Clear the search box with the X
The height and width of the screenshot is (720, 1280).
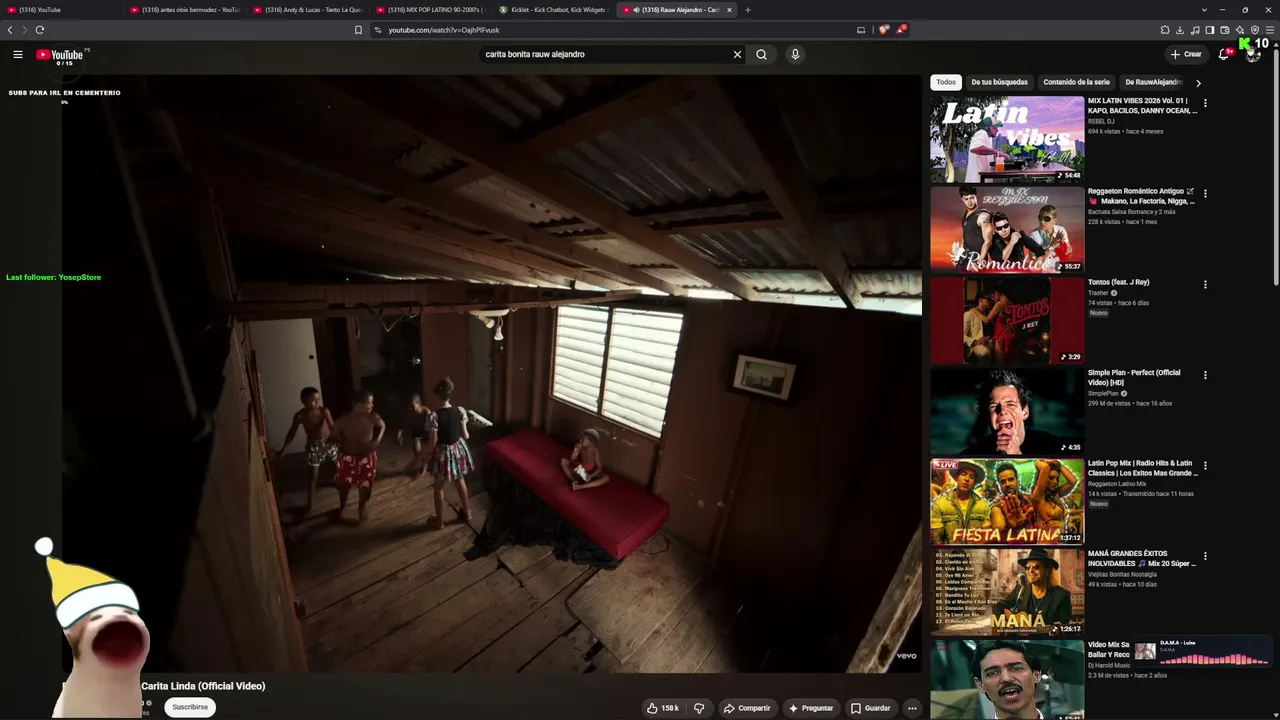pos(738,54)
